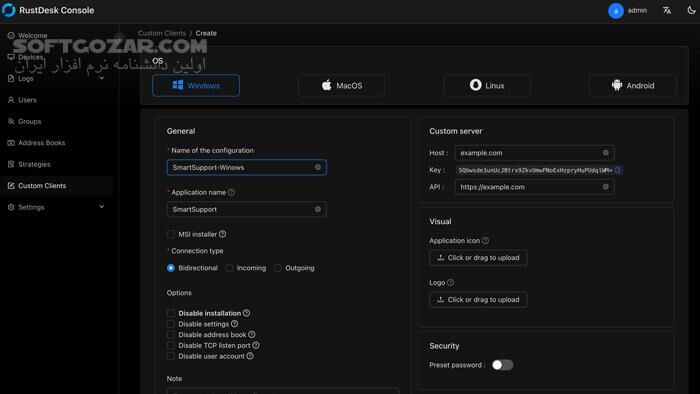Enable the MSI installer checkbox
This screenshot has width=700, height=394.
point(171,234)
